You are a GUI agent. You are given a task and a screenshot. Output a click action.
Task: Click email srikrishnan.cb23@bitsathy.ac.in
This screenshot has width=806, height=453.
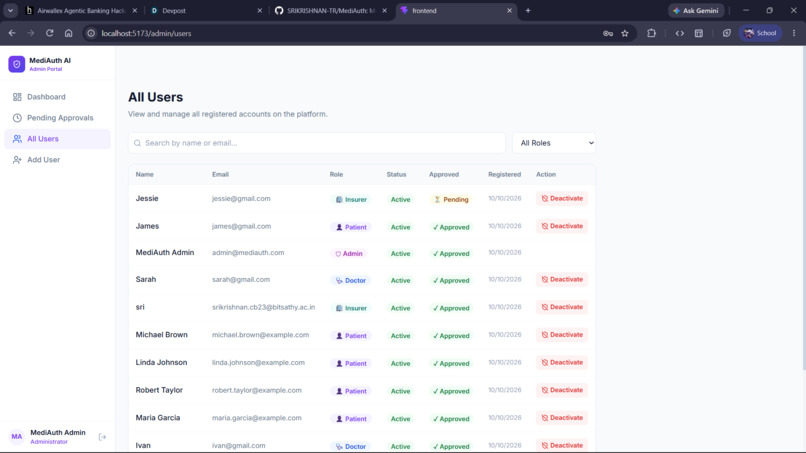(x=263, y=307)
